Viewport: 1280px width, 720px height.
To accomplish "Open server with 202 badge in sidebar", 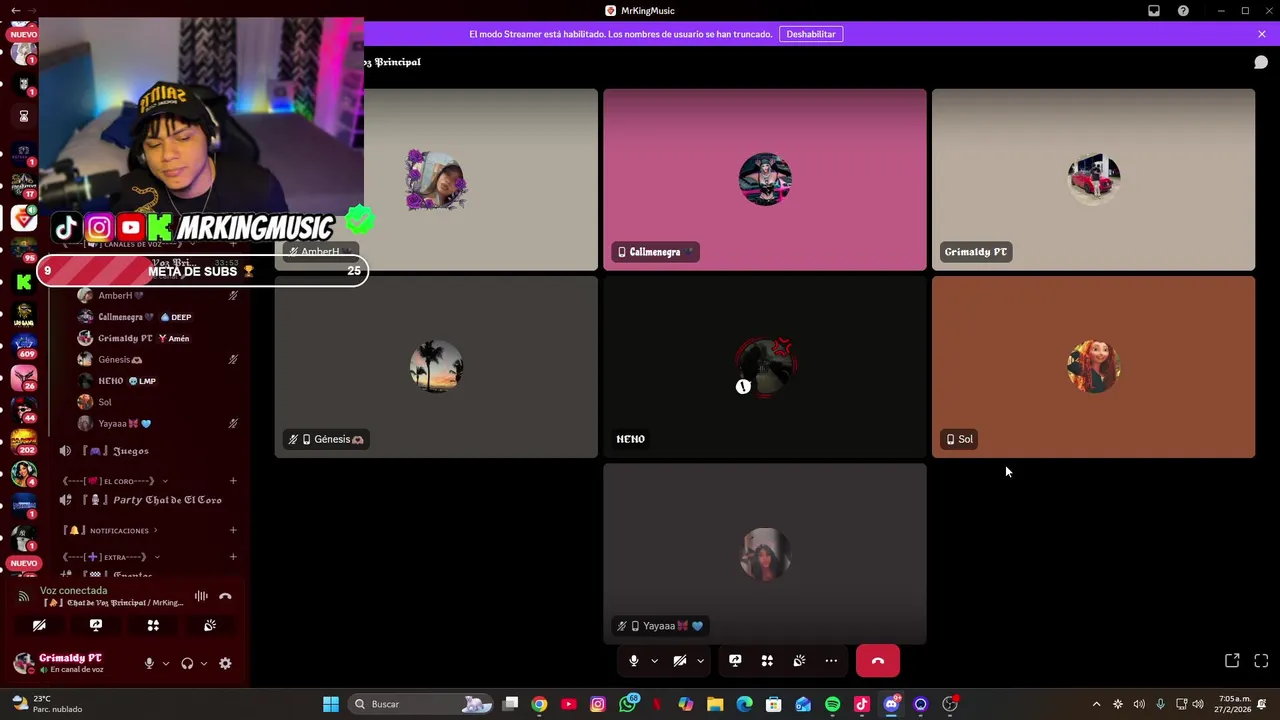I will click(x=24, y=440).
